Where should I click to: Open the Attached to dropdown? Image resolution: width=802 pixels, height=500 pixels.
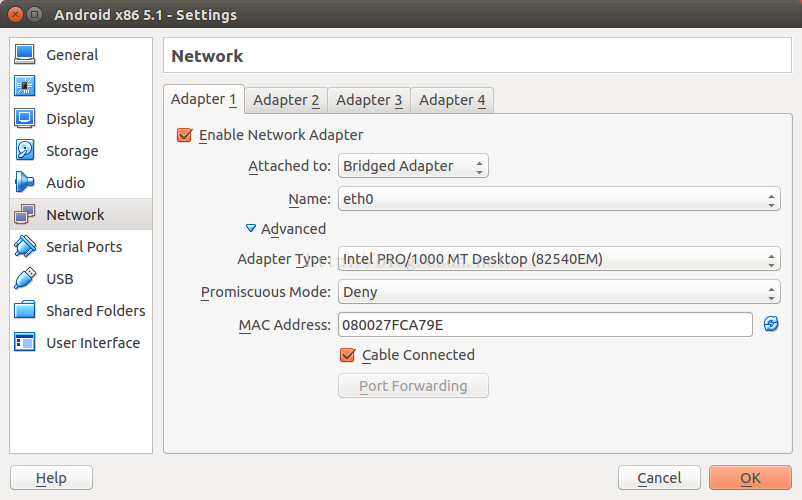413,166
